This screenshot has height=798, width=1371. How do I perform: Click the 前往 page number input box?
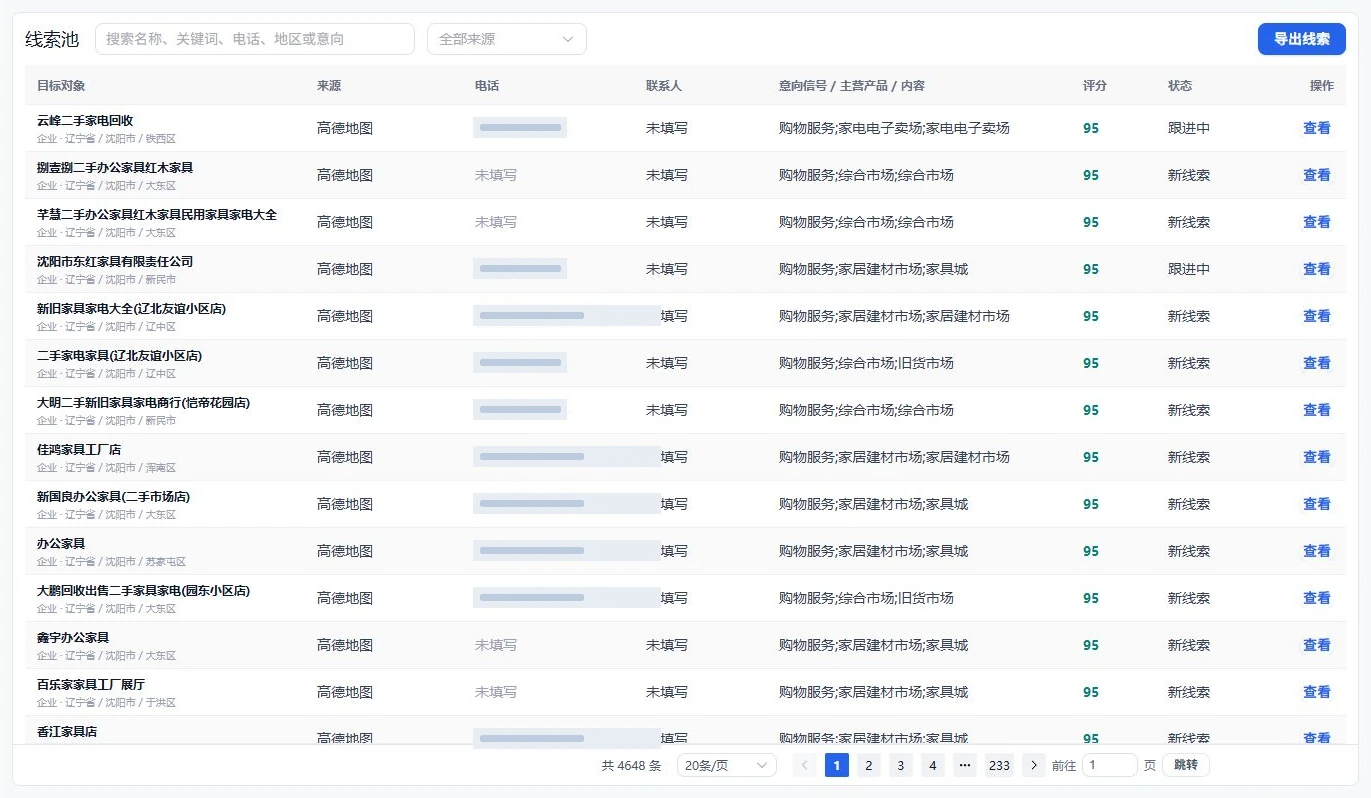click(1109, 765)
